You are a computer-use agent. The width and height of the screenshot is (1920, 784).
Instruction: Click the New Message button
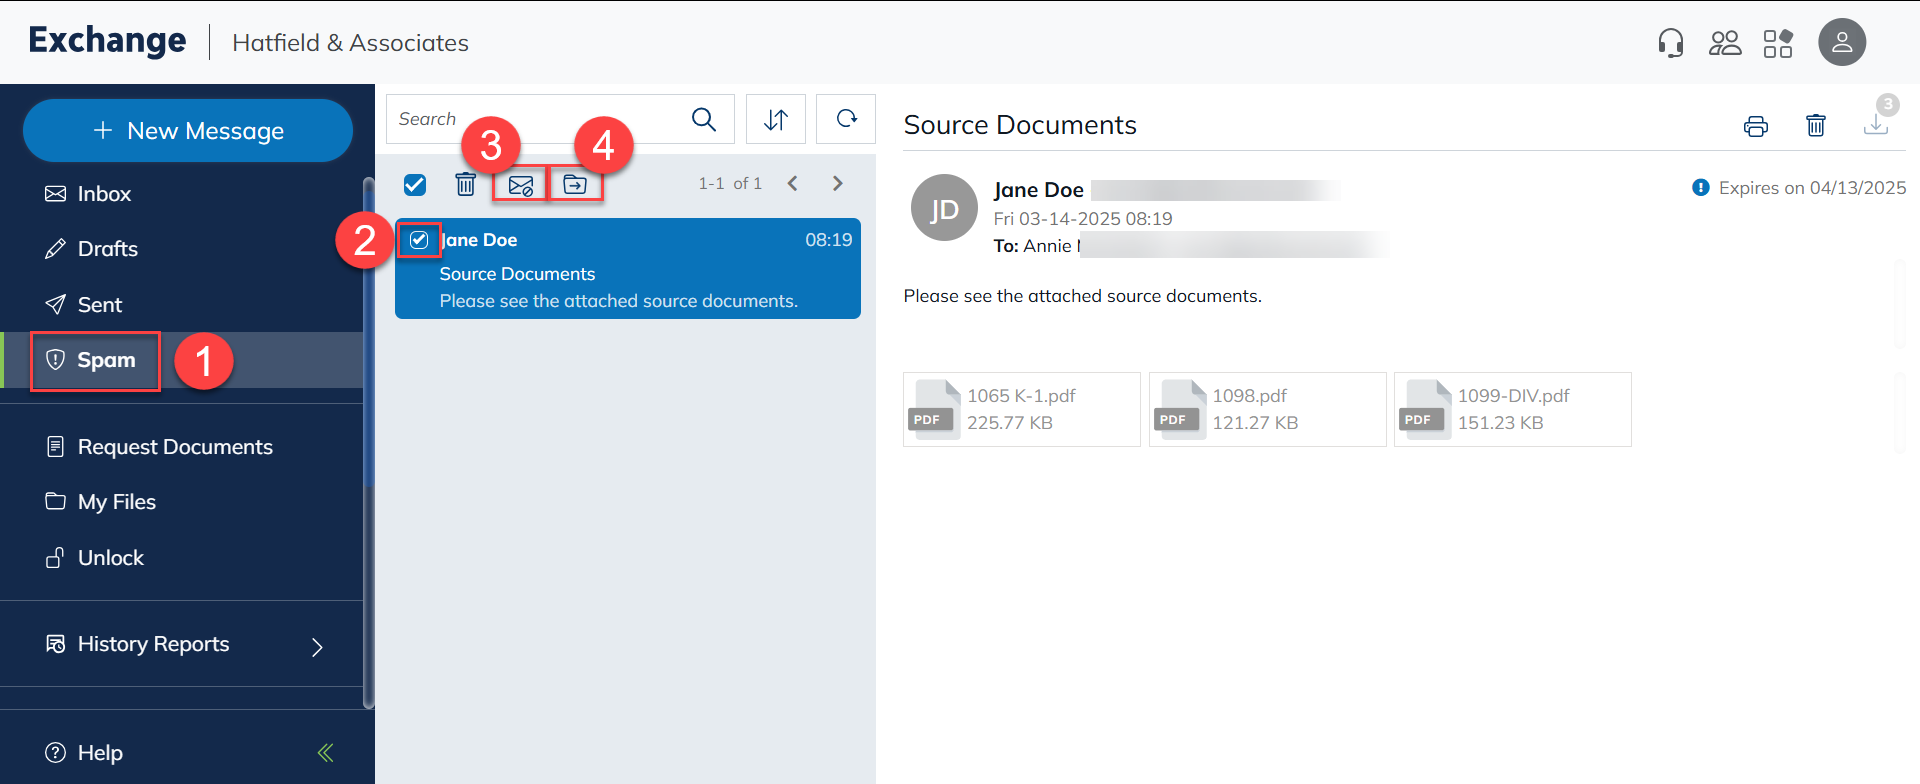pyautogui.click(x=188, y=131)
